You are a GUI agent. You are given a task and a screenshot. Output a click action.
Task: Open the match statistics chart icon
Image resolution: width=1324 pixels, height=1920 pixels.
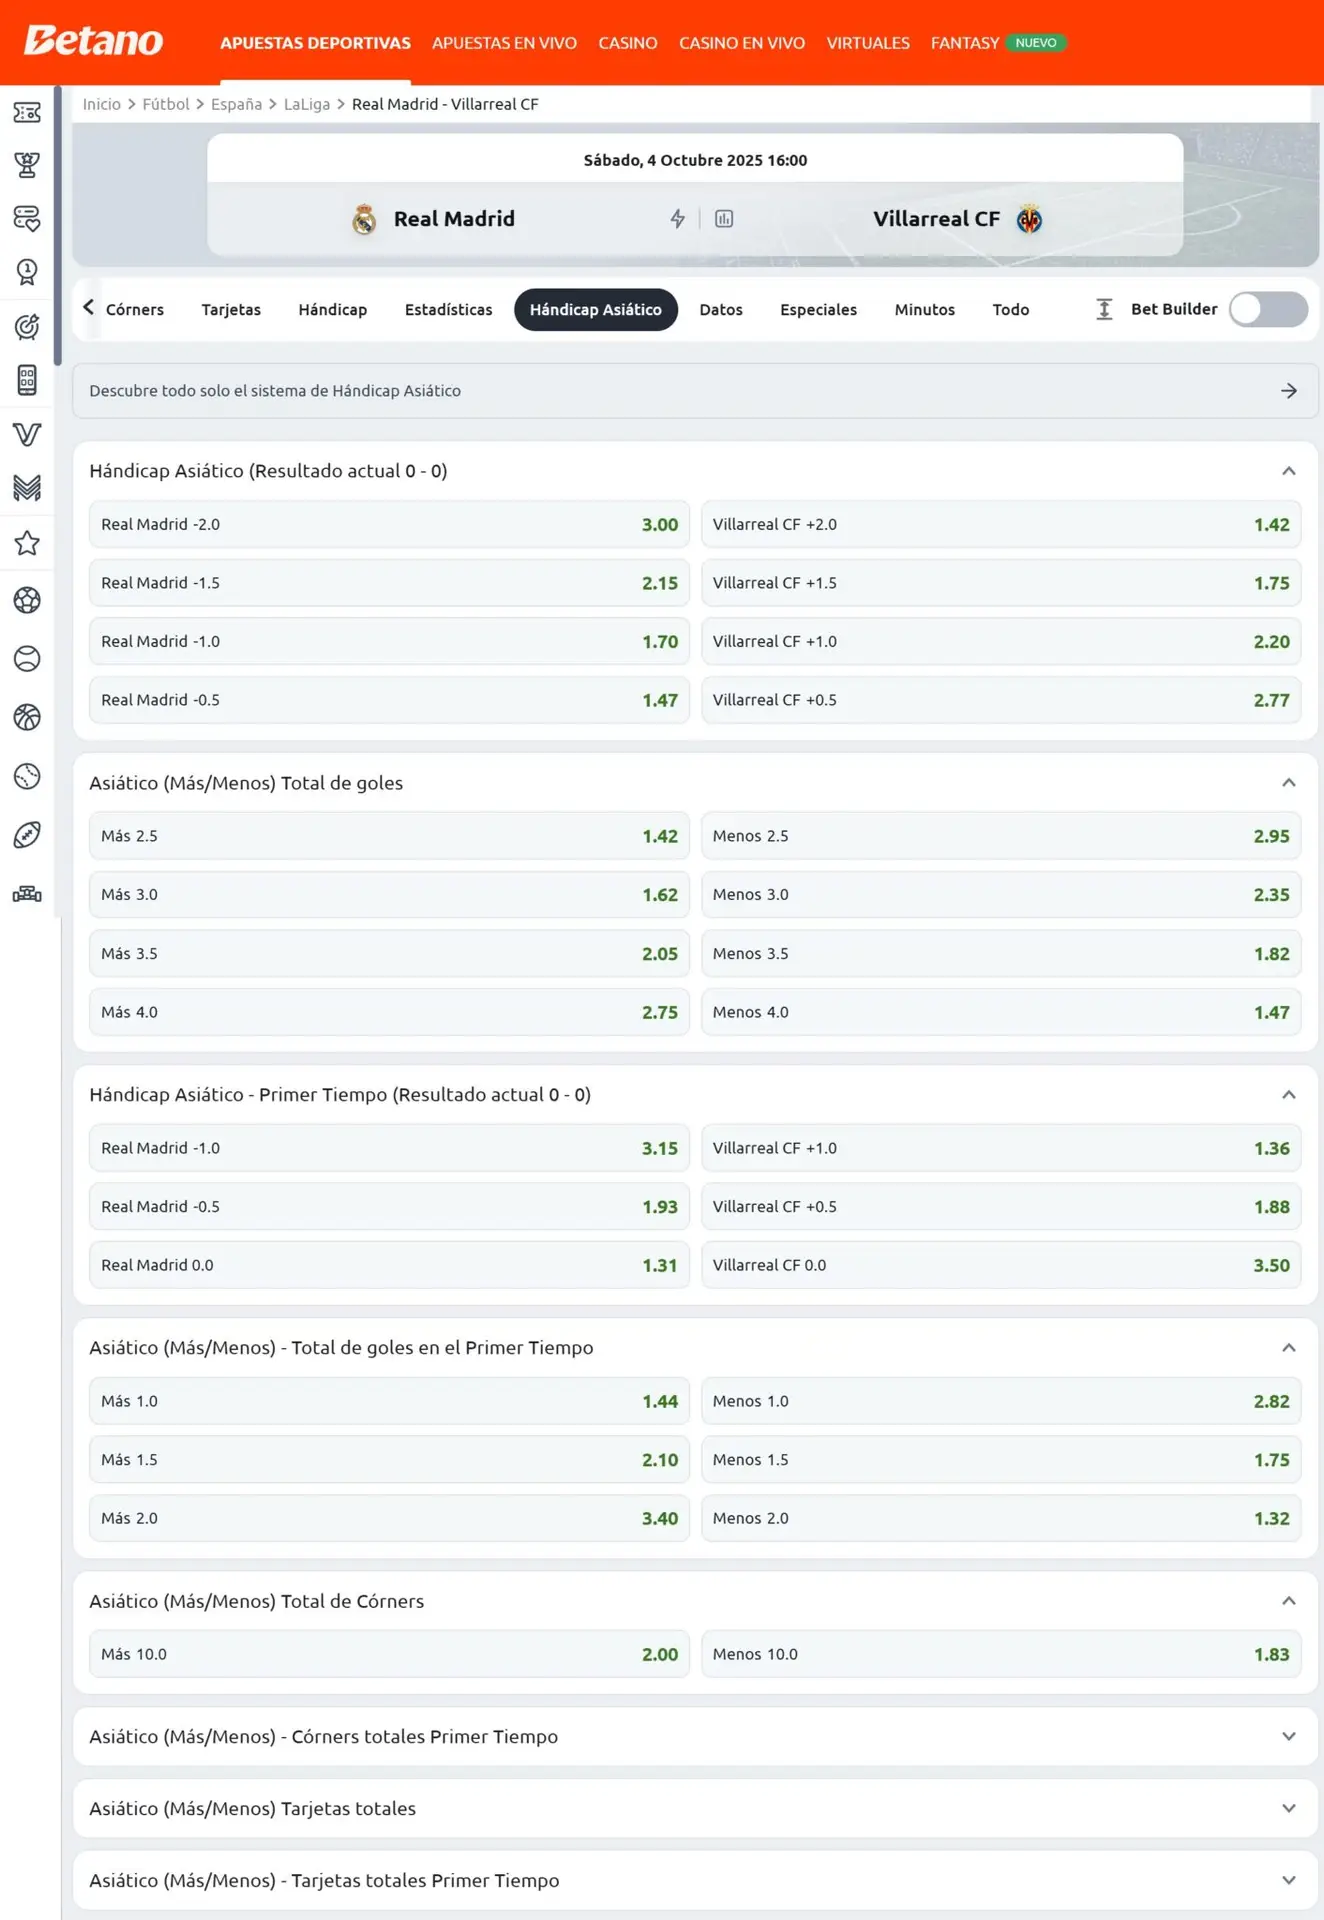[x=724, y=219]
